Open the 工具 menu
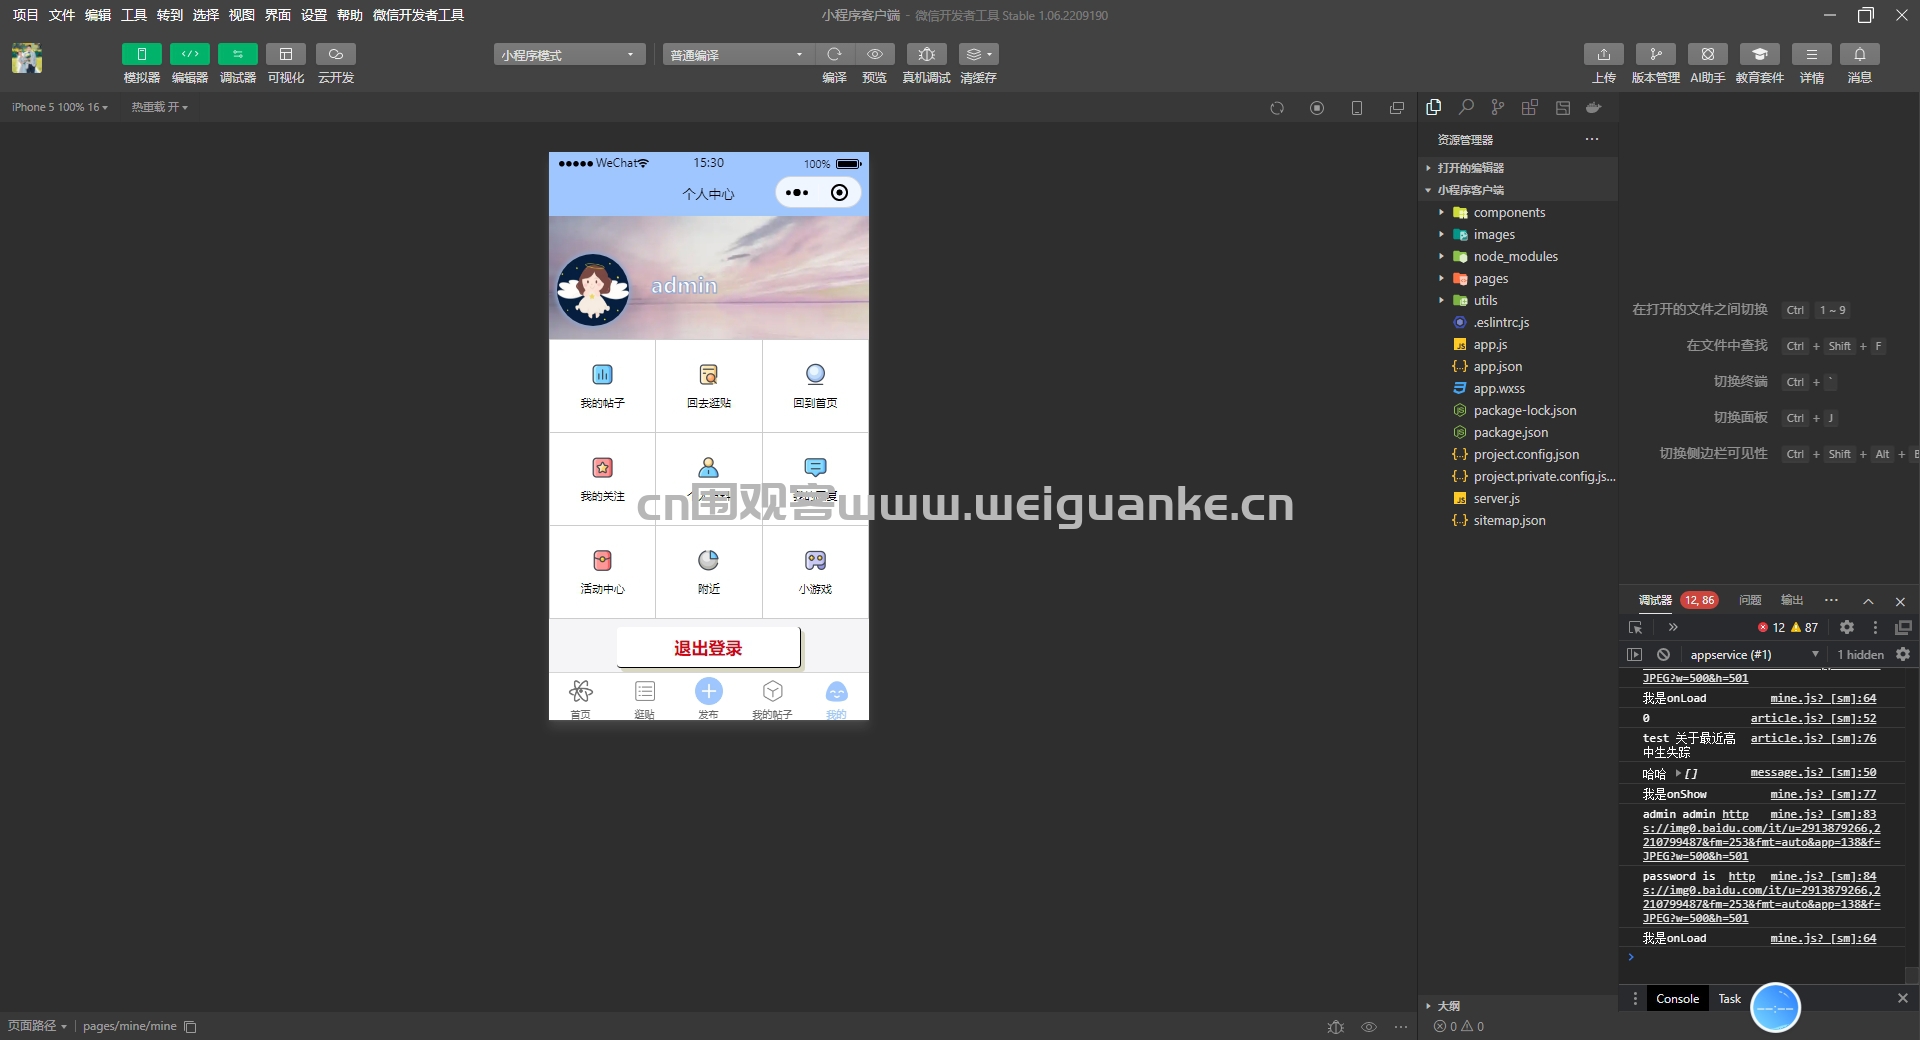 [x=133, y=15]
